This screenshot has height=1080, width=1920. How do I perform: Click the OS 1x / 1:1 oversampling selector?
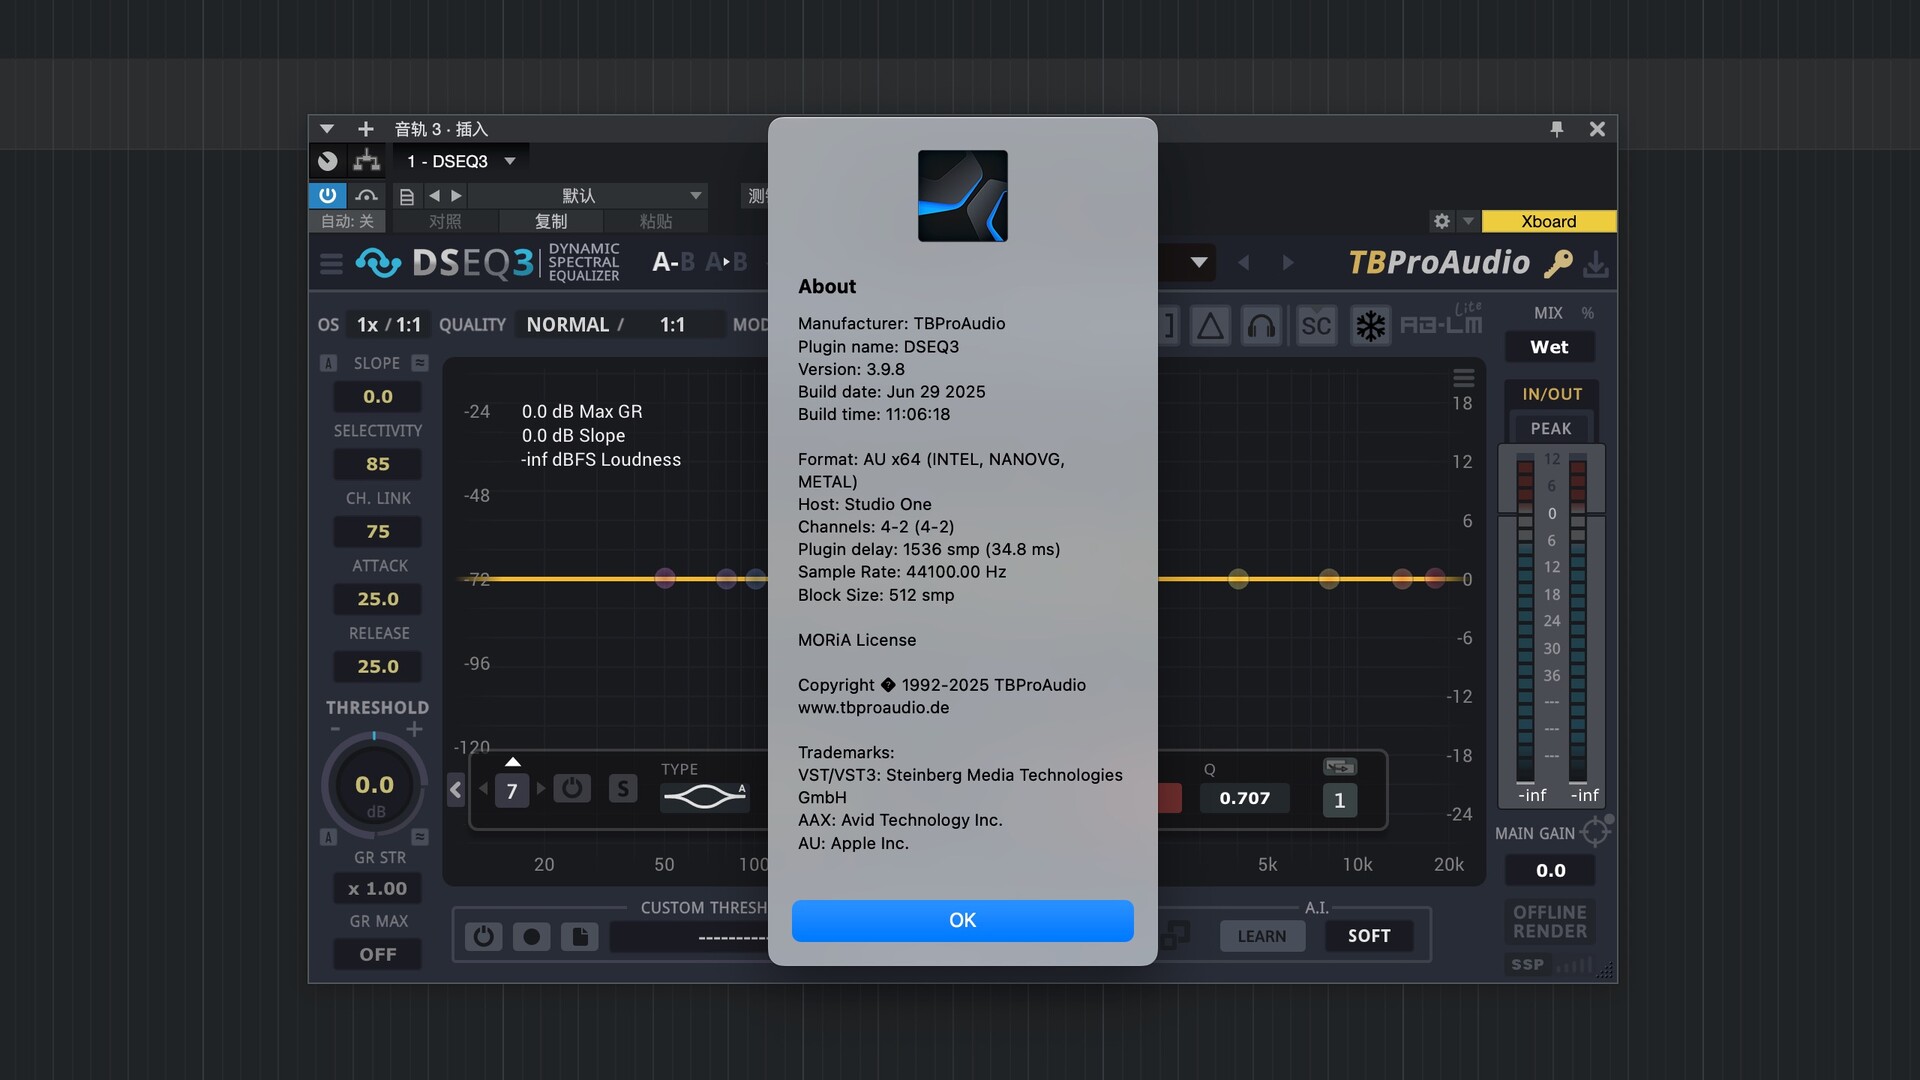pyautogui.click(x=389, y=325)
